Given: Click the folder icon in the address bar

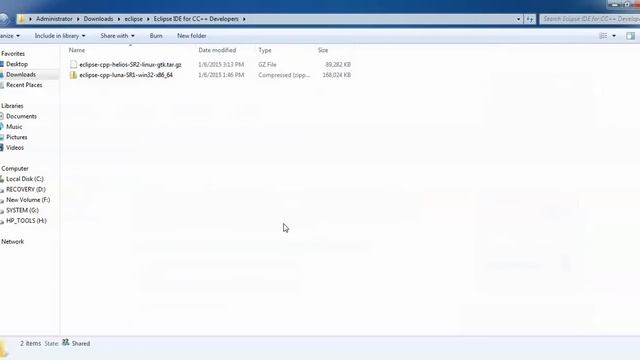Looking at the screenshot, I should coord(21,19).
